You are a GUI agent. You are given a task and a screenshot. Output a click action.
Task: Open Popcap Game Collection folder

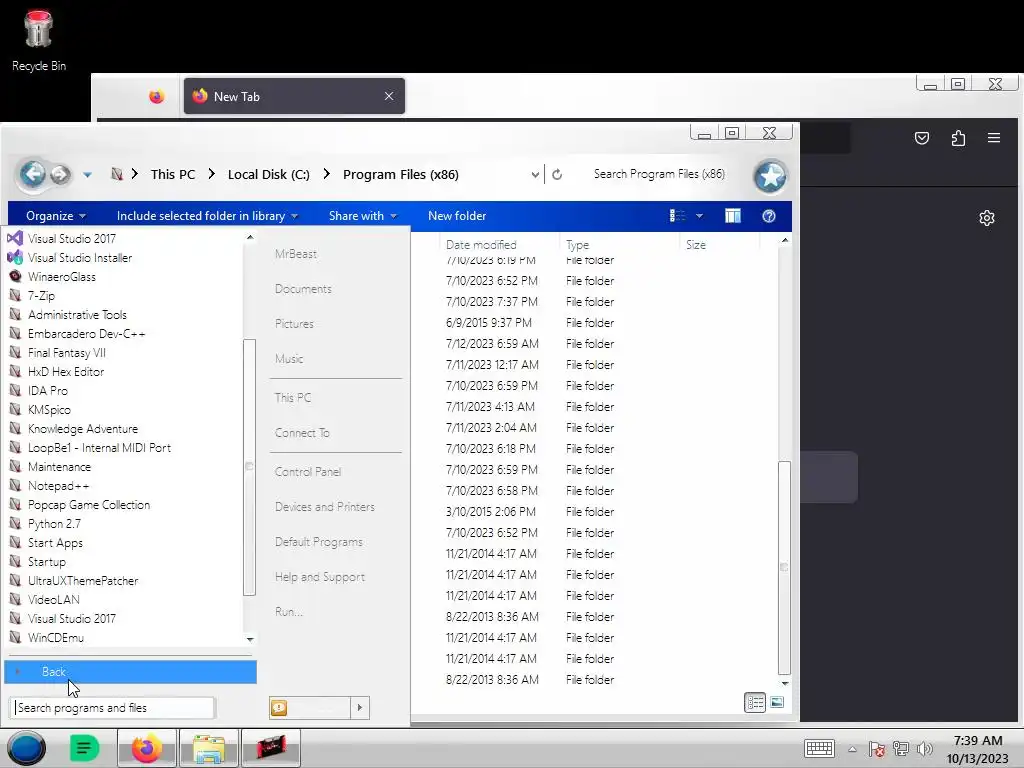point(89,505)
